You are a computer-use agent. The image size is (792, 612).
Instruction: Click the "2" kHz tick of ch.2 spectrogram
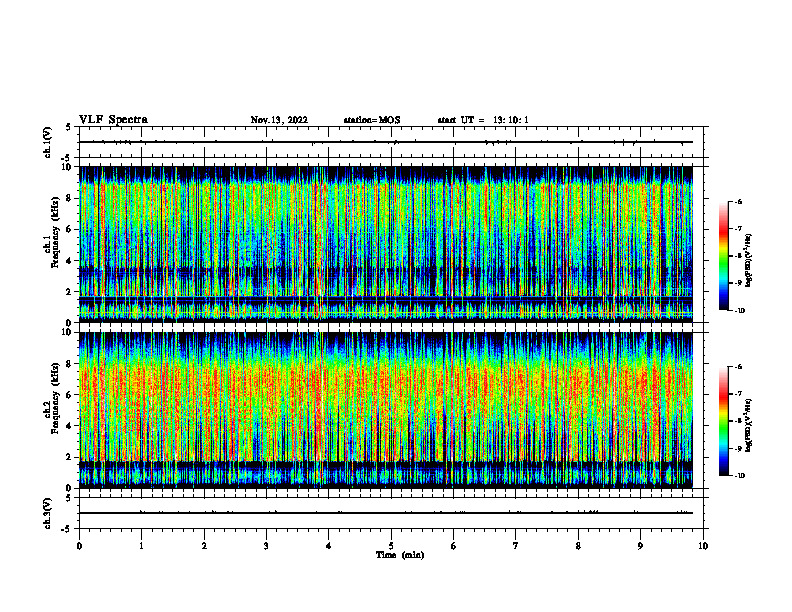(70, 457)
